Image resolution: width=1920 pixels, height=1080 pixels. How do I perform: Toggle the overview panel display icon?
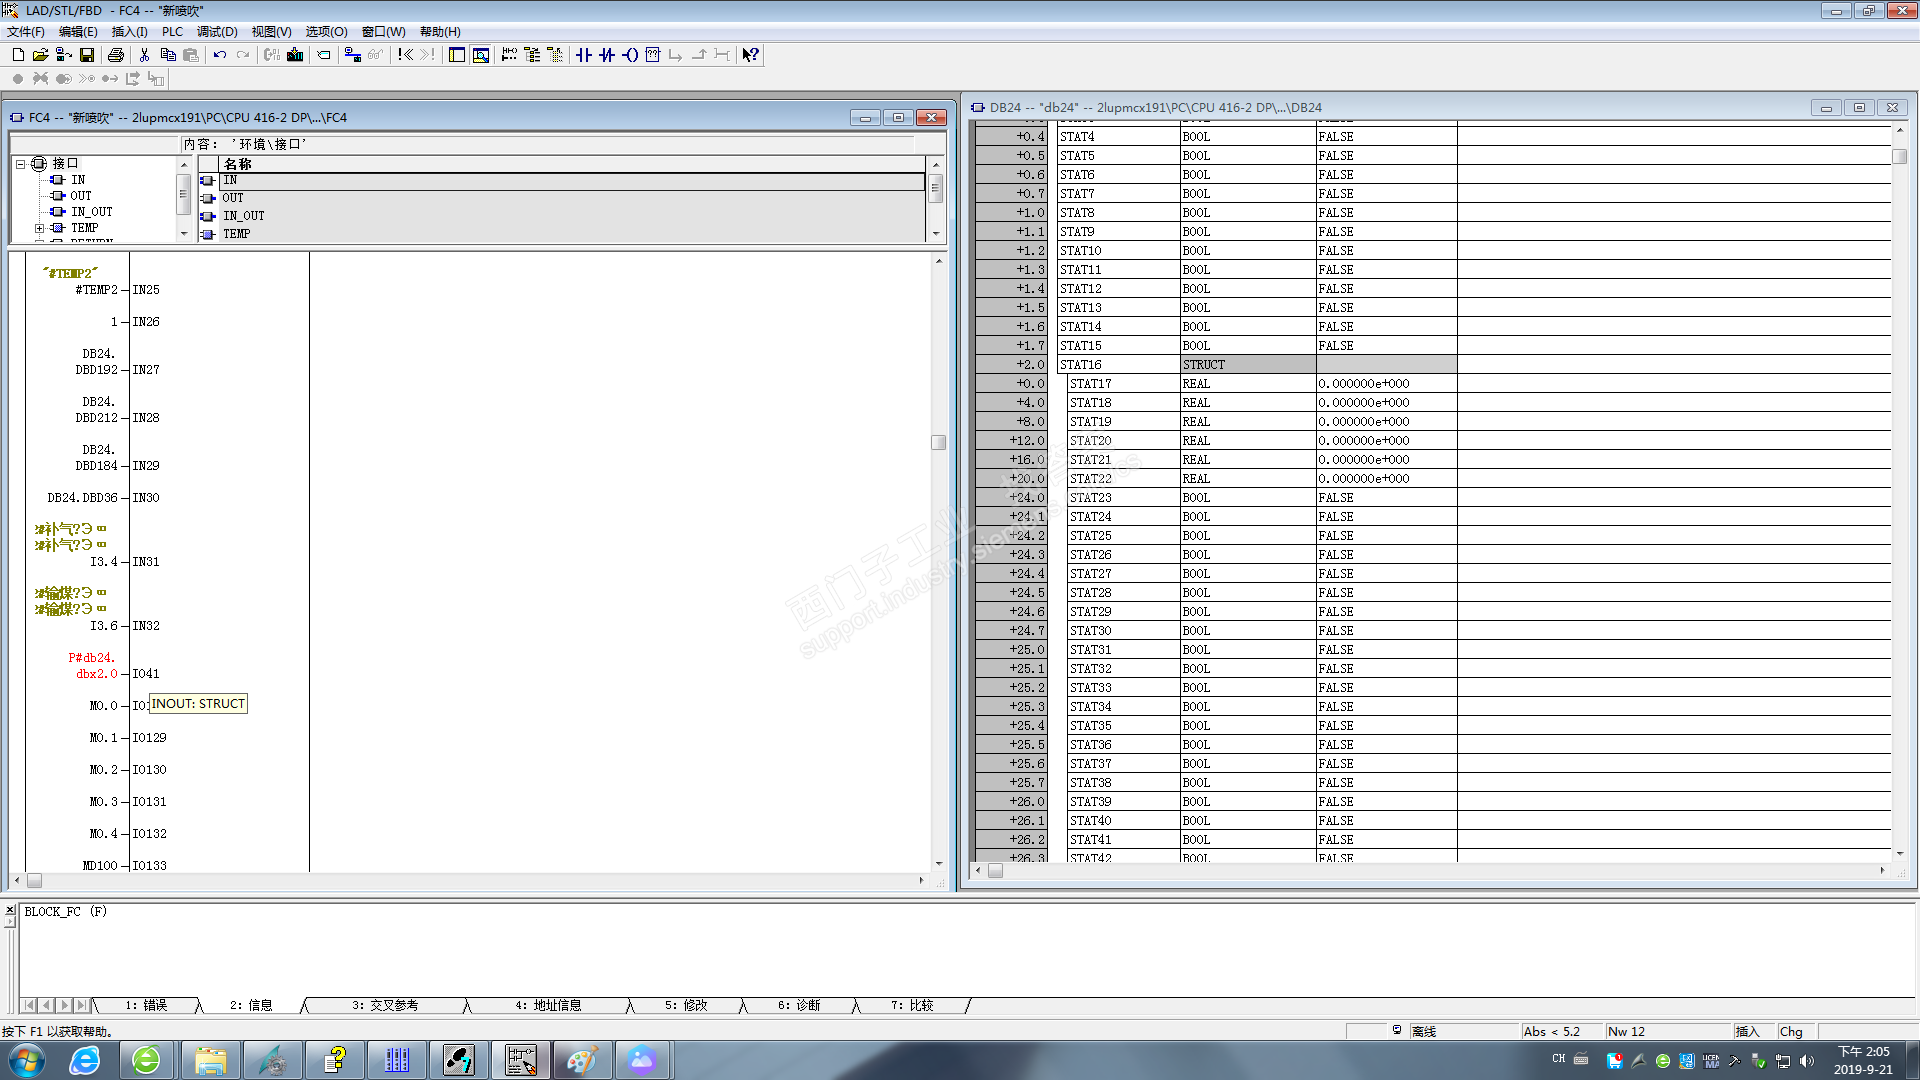click(x=457, y=55)
